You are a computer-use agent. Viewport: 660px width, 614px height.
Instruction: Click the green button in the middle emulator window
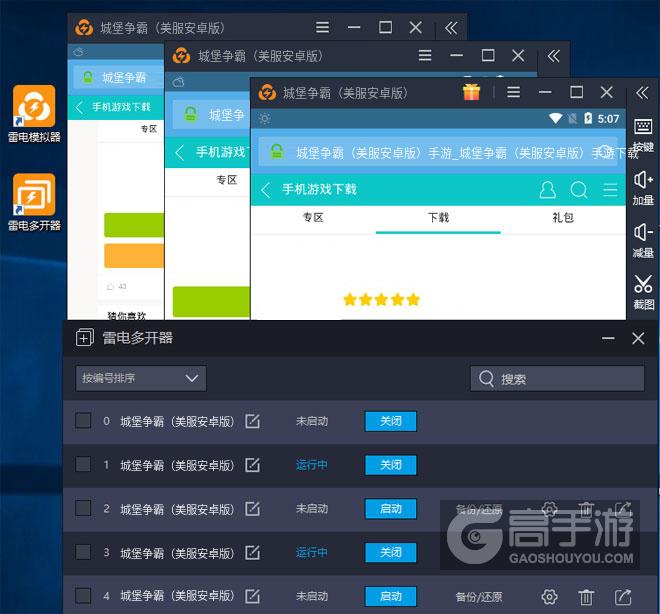[211, 301]
